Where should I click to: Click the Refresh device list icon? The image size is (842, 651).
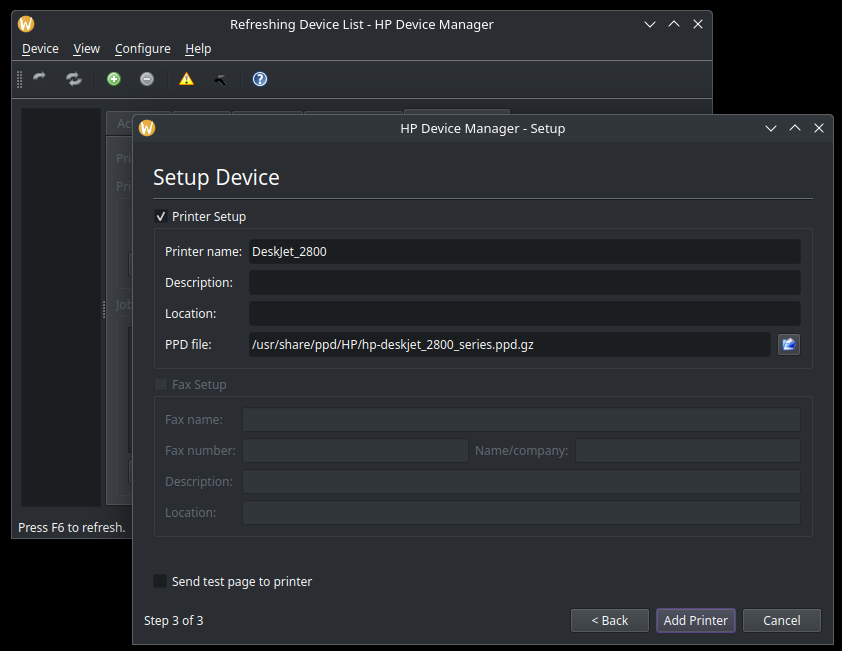pyautogui.click(x=74, y=79)
